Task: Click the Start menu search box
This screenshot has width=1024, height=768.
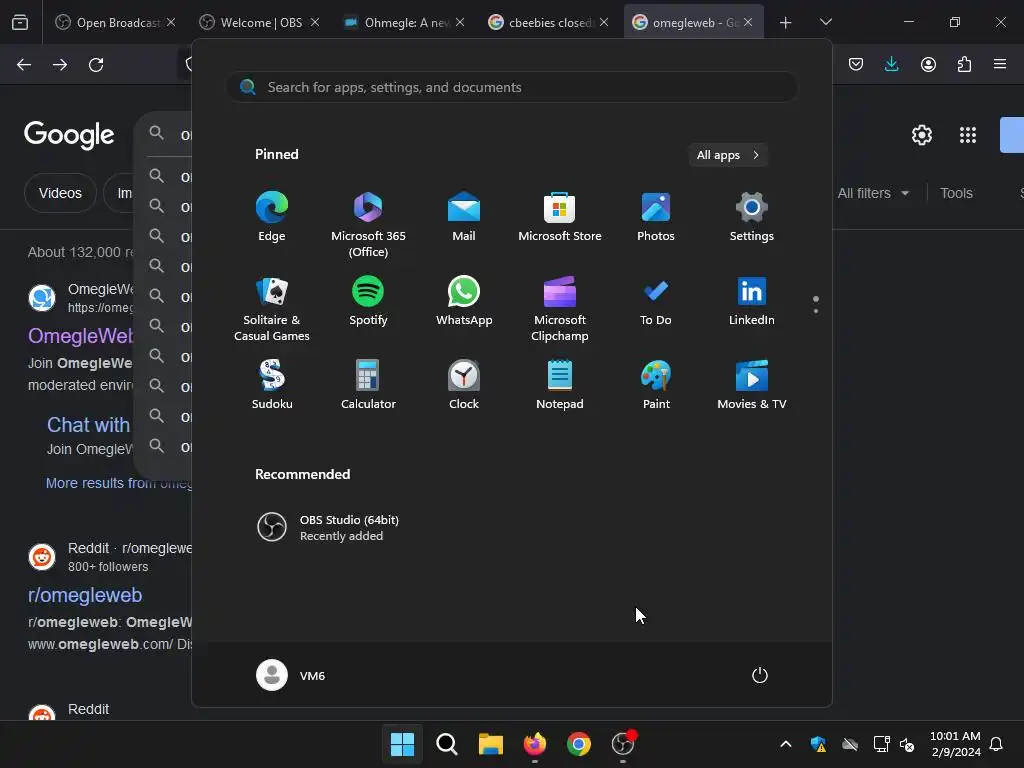Action: tap(512, 87)
